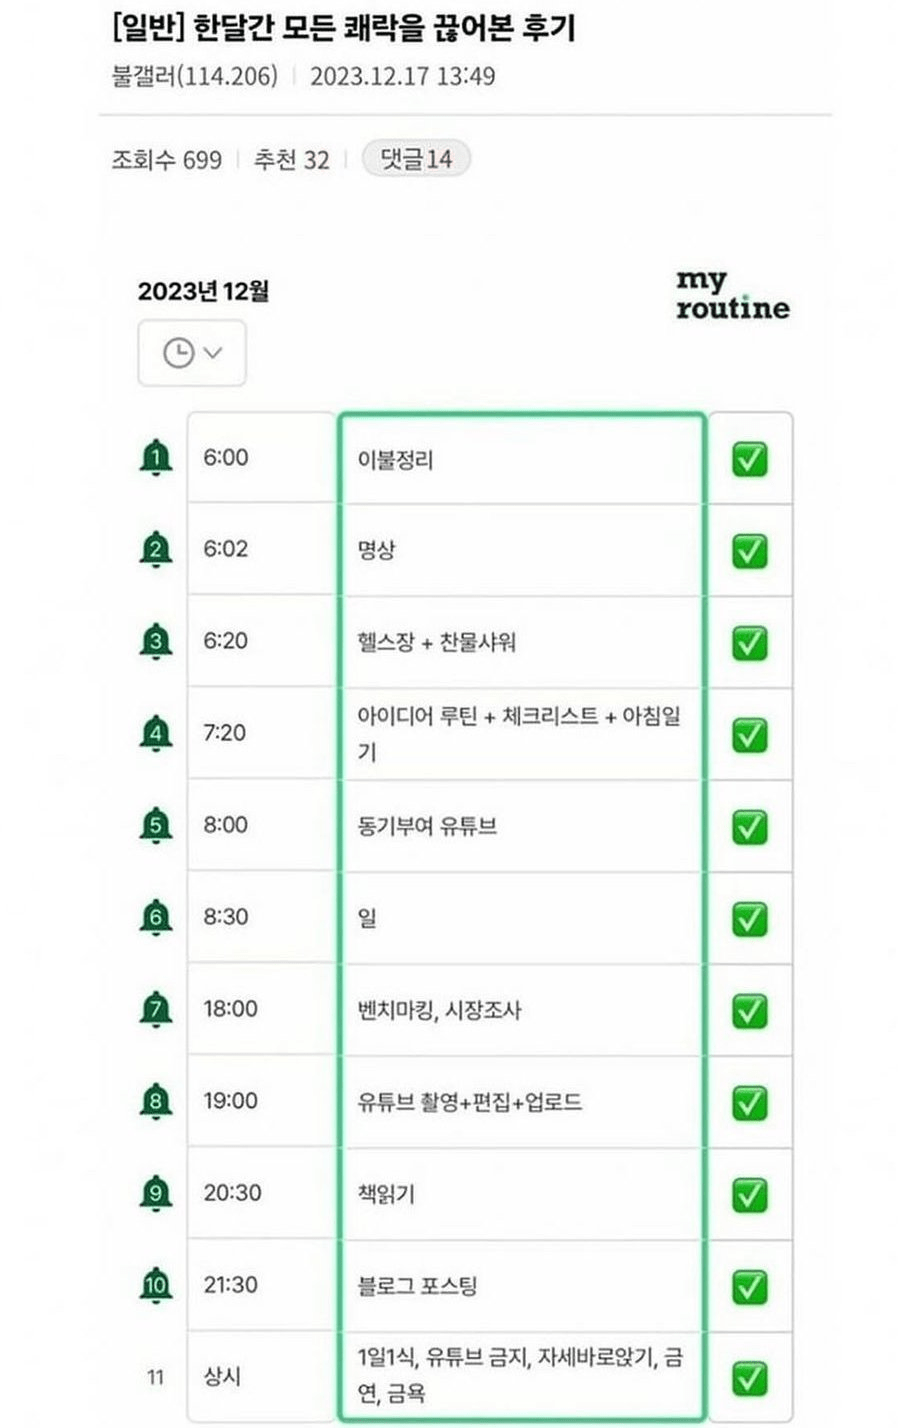Click the number 2 bell icon
This screenshot has width=903, height=1428.
tap(155, 550)
